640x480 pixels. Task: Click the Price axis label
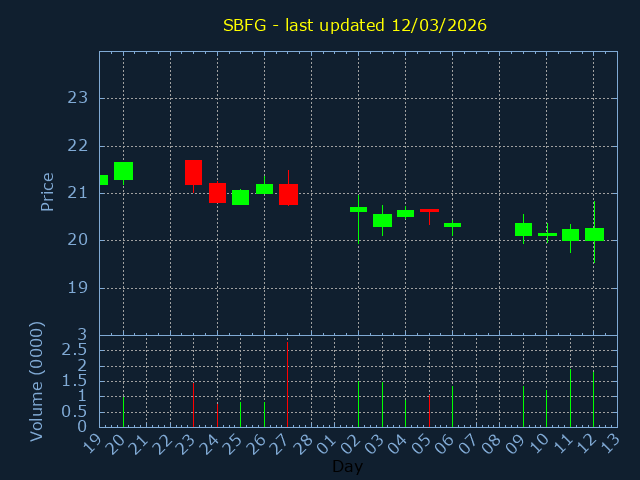pos(47,191)
